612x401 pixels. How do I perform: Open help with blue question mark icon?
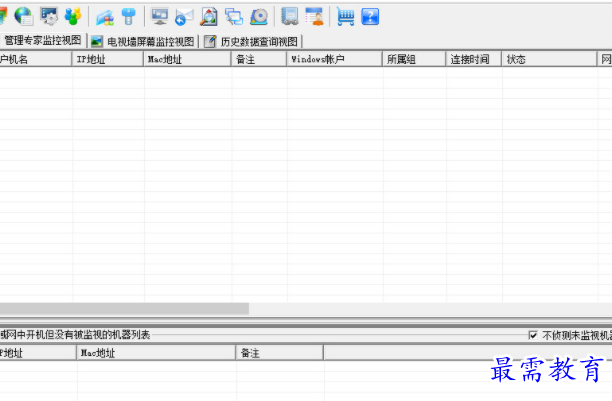point(370,17)
